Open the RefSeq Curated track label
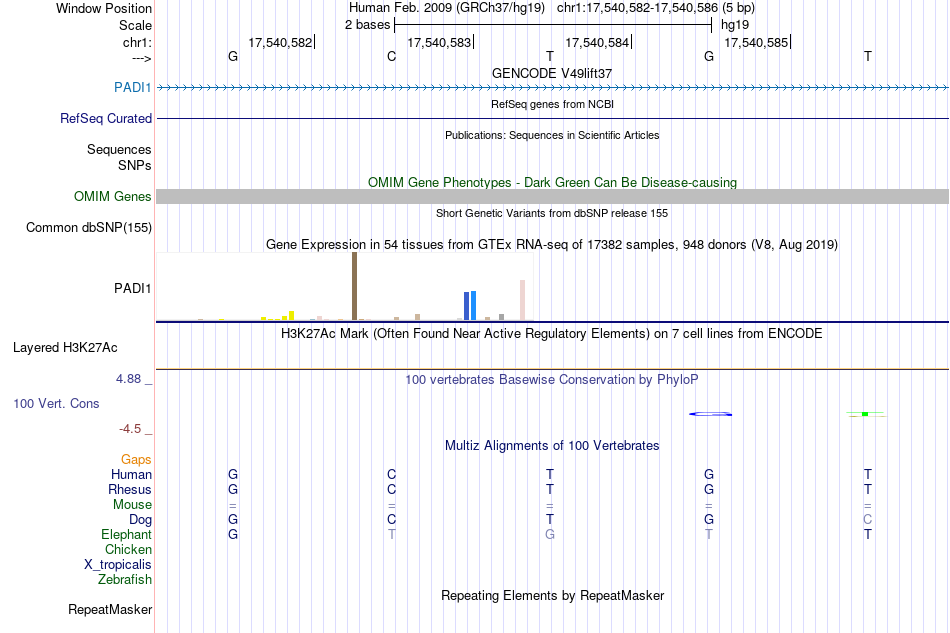The width and height of the screenshot is (950, 633). (106, 118)
